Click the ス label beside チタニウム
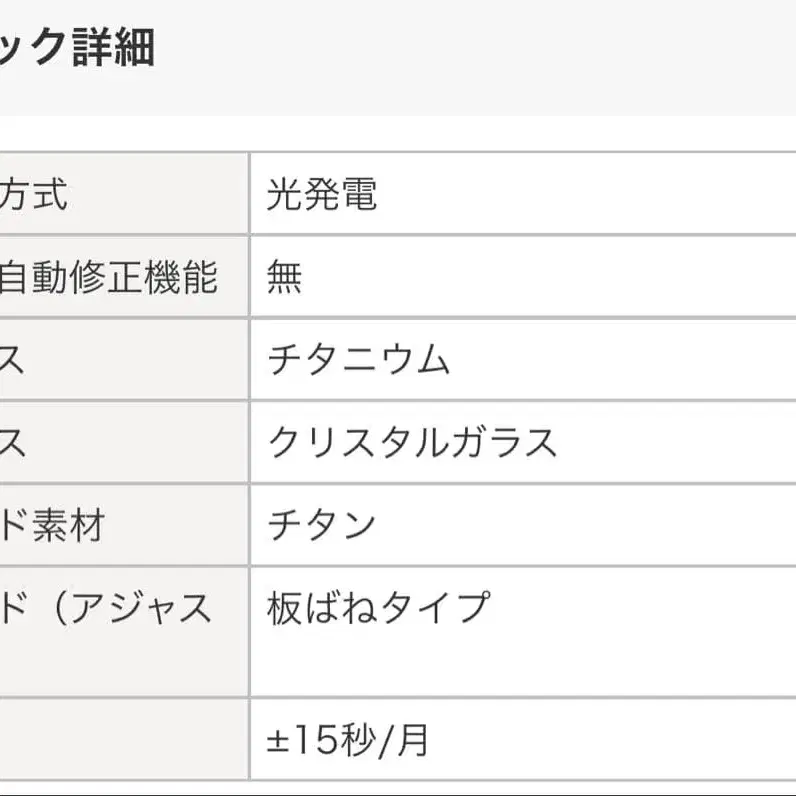 (12, 359)
